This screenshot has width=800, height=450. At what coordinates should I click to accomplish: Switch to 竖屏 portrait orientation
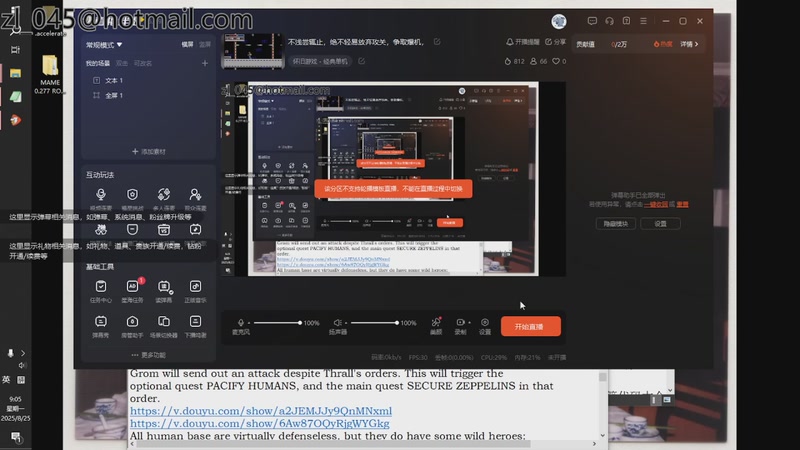tap(205, 44)
